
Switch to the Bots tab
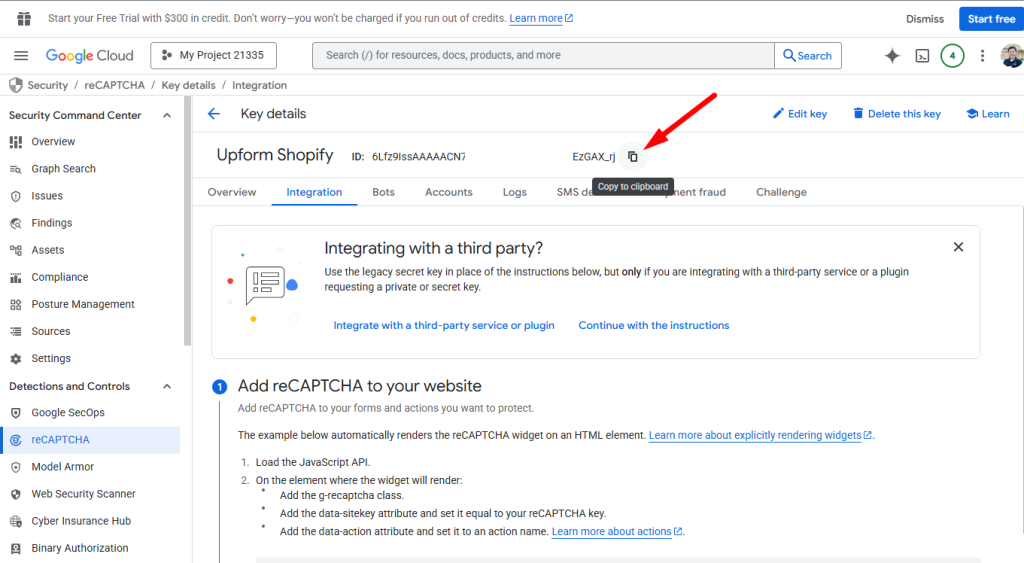pyautogui.click(x=383, y=192)
